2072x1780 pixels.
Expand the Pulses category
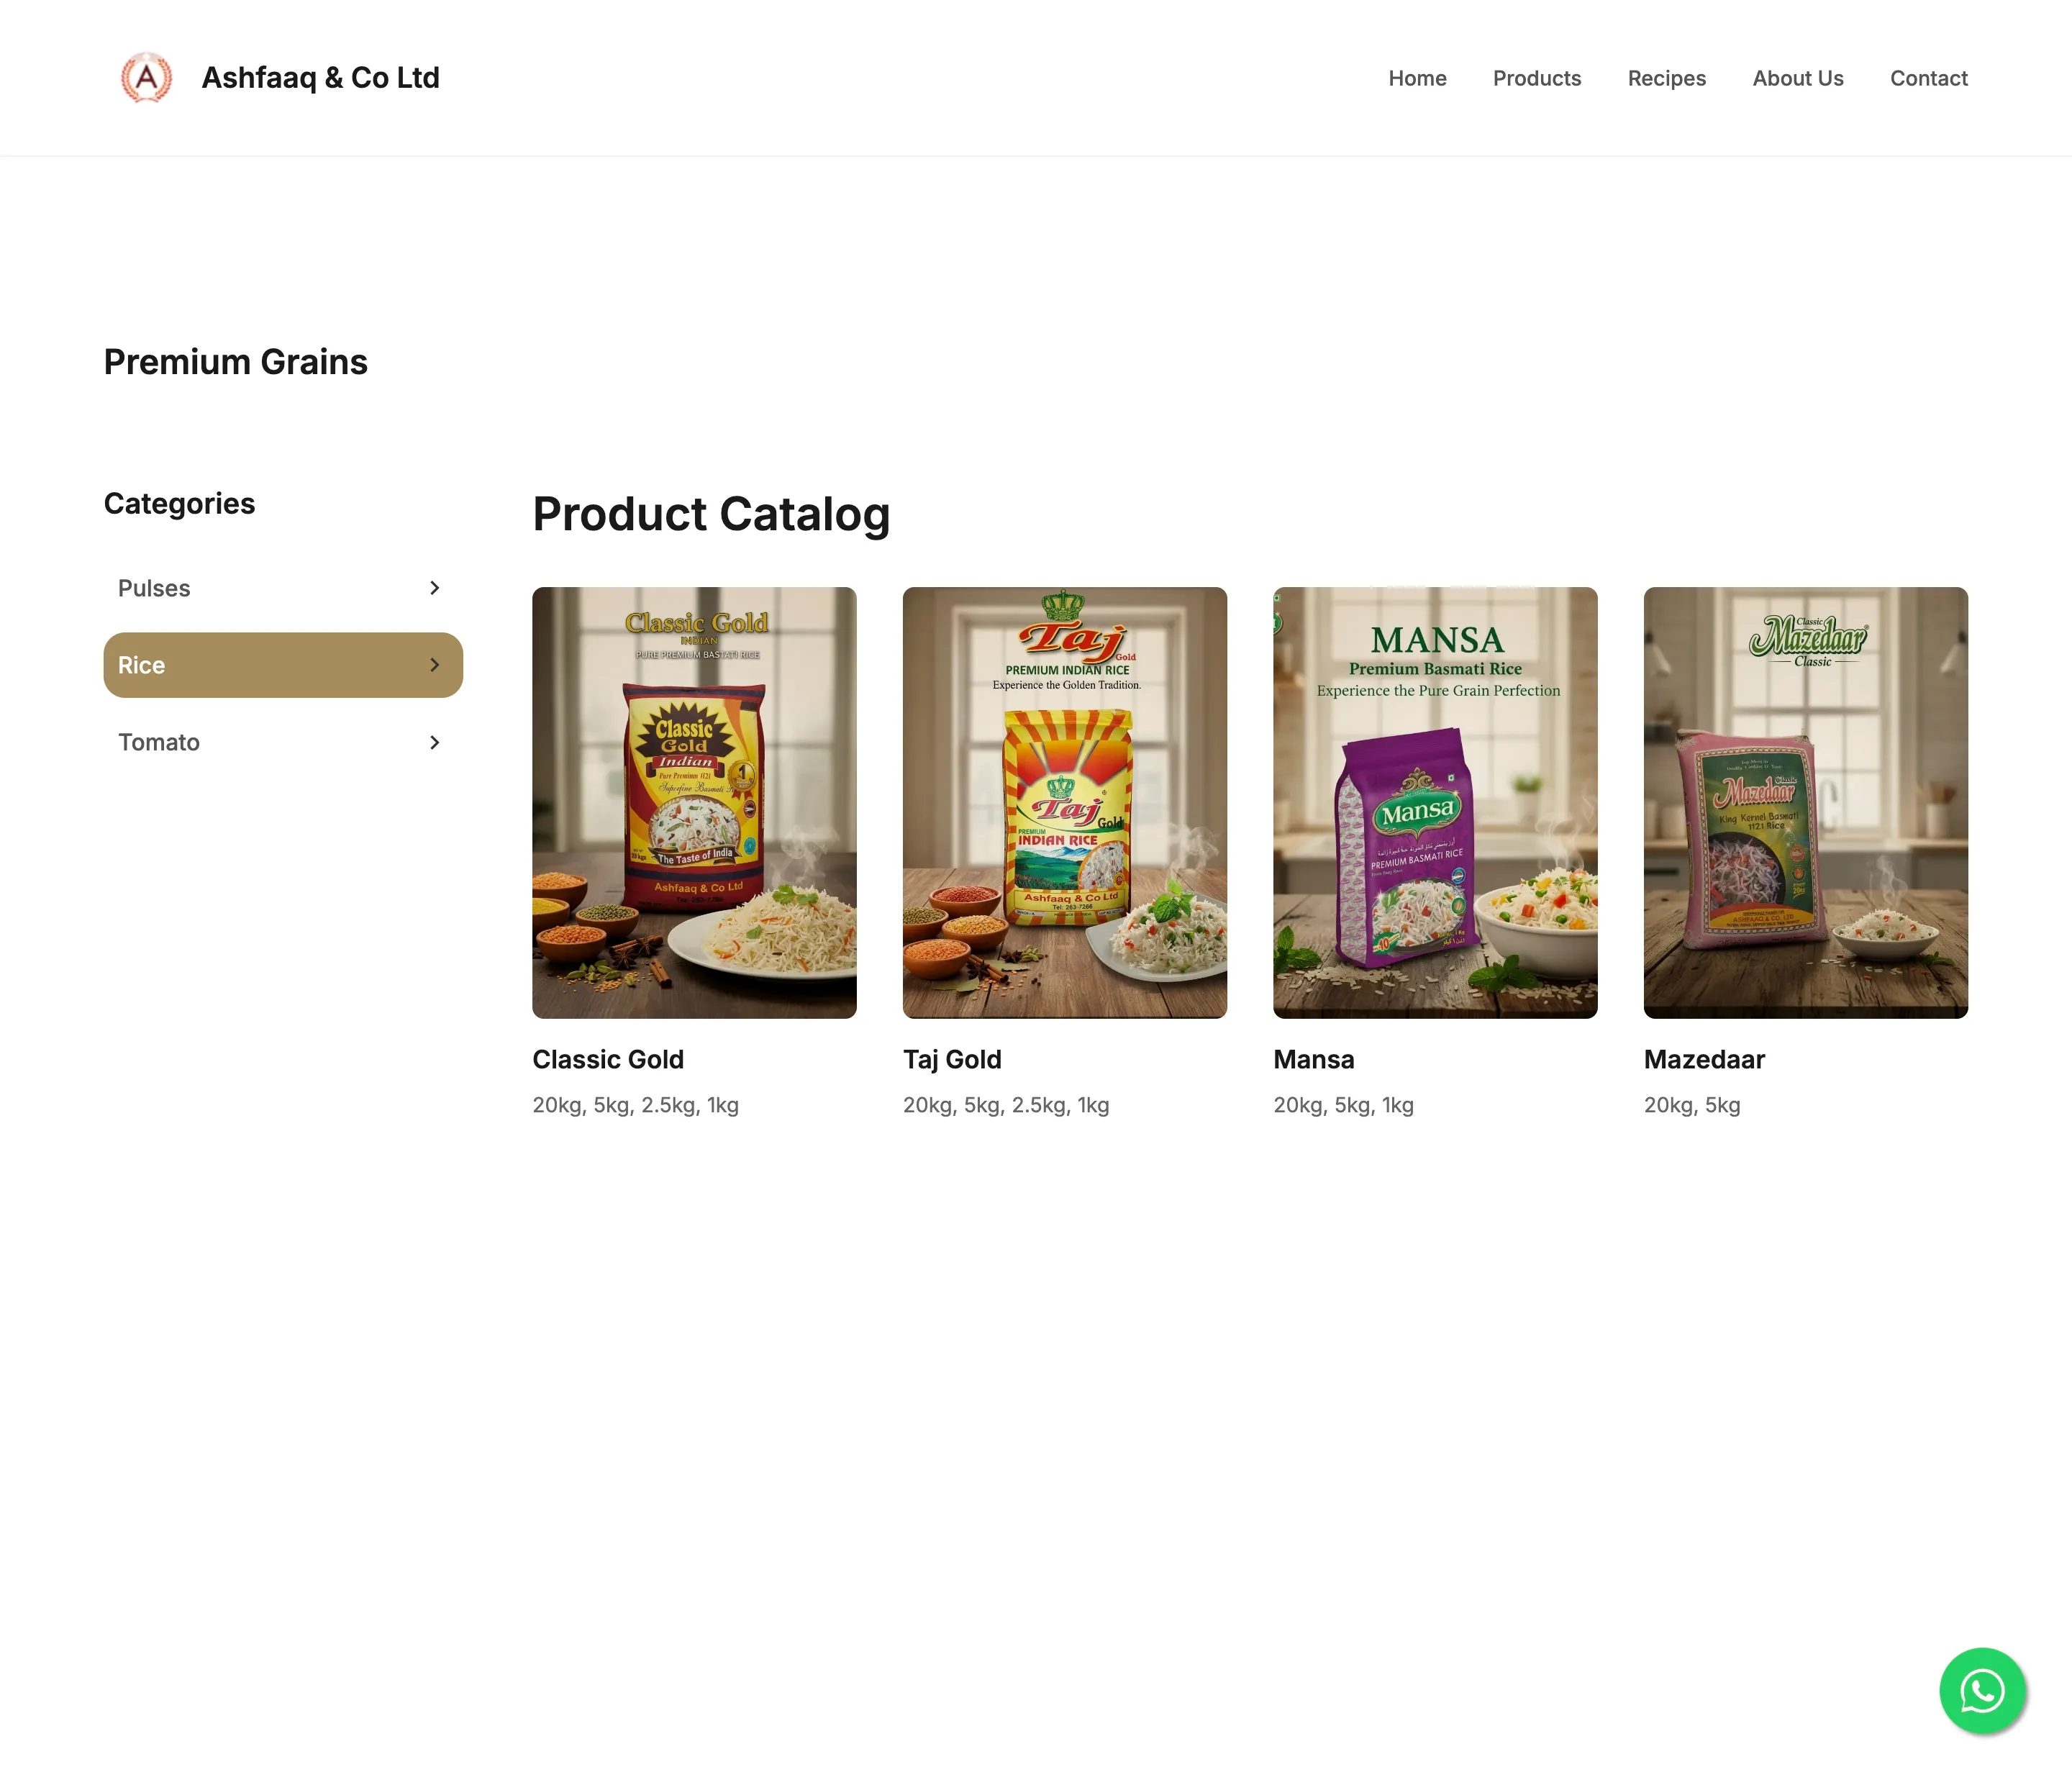click(x=434, y=588)
